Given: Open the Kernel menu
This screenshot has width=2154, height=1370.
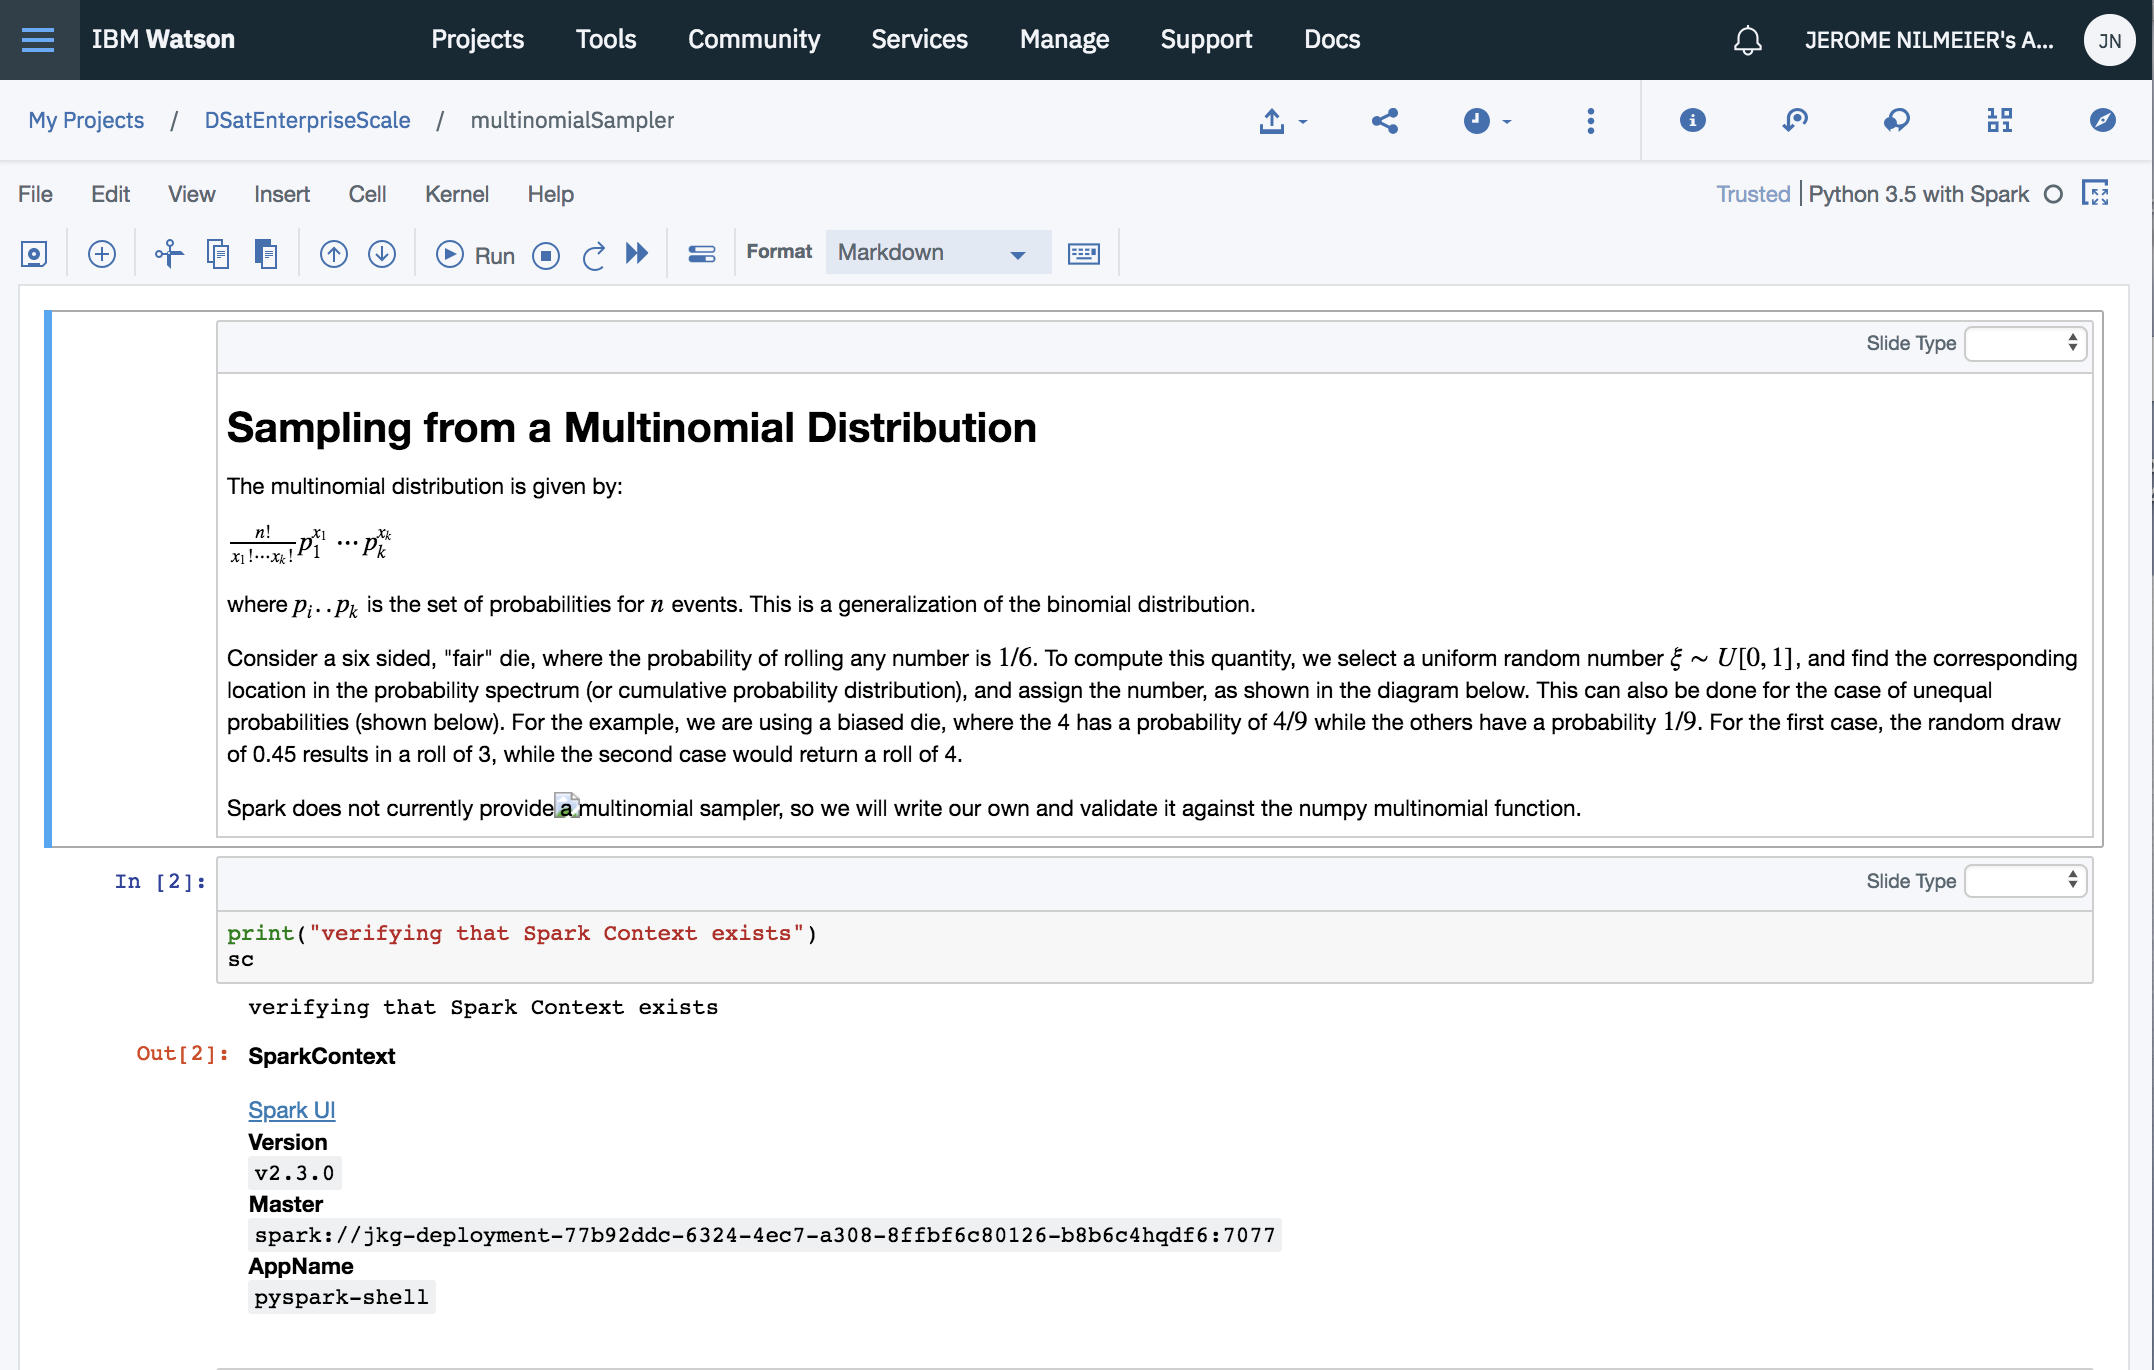Looking at the screenshot, I should (x=456, y=194).
